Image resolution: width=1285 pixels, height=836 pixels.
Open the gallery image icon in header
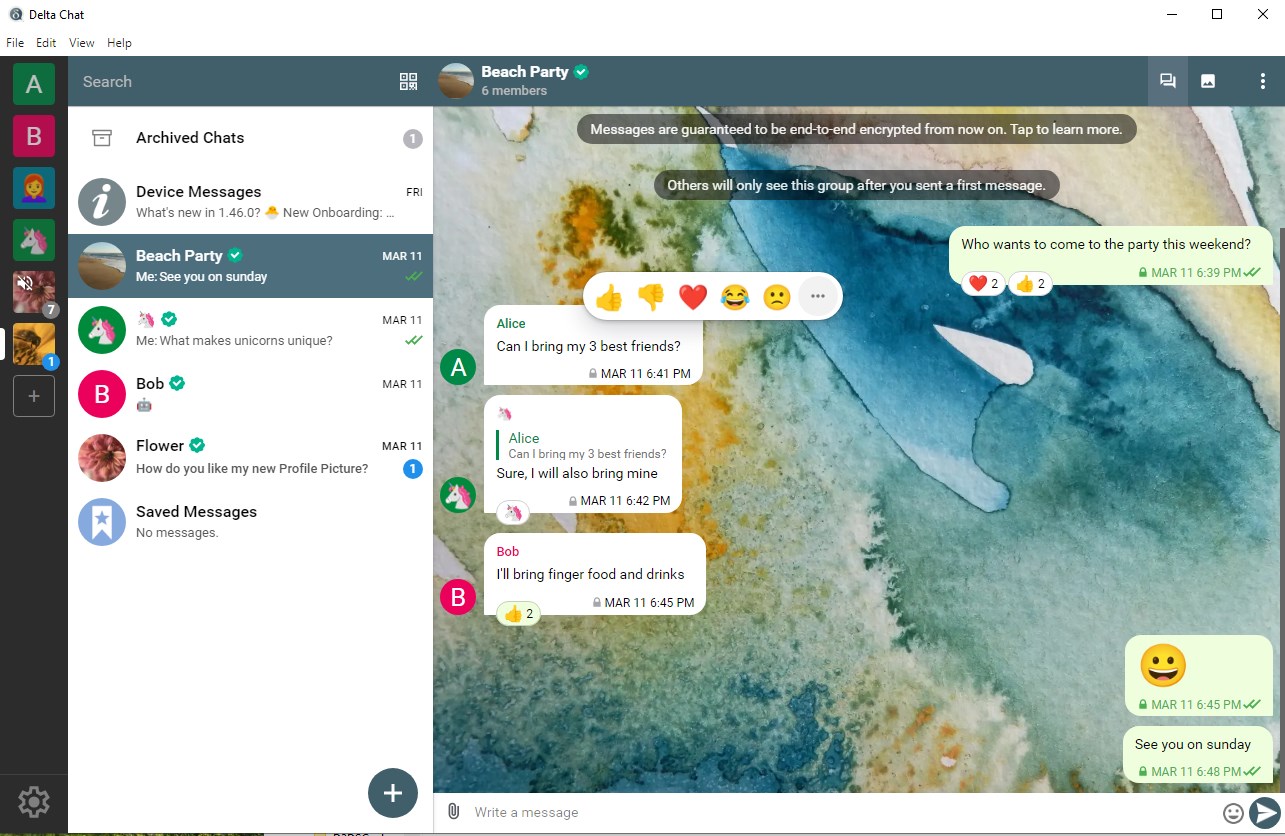point(1208,82)
